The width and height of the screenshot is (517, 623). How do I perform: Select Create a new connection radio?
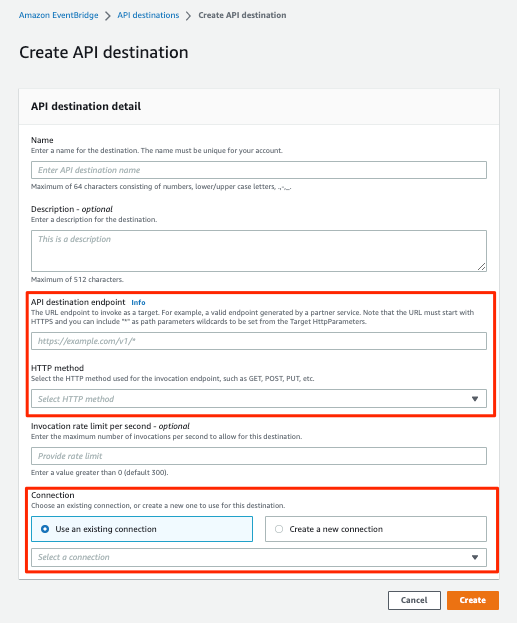click(279, 529)
